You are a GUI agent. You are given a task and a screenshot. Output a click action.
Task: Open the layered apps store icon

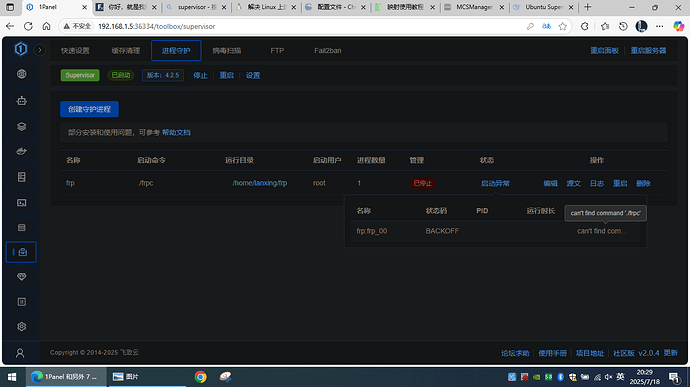coord(21,126)
